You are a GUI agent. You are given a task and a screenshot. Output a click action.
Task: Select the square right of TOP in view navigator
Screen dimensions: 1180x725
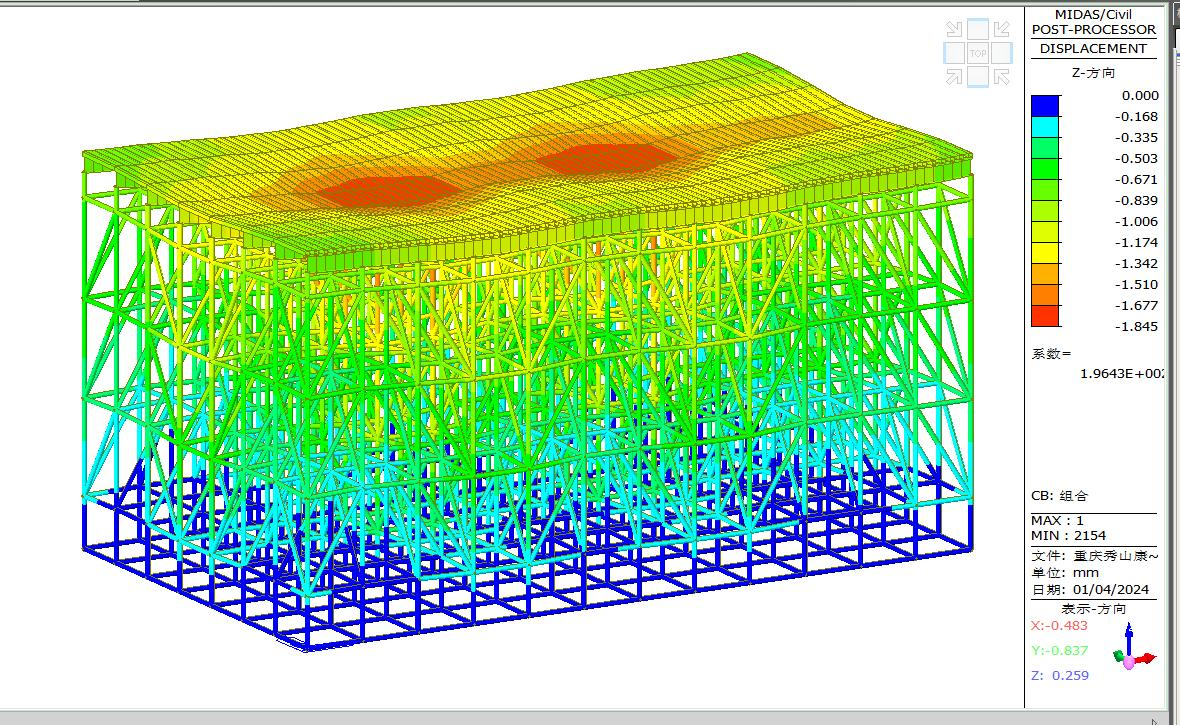(1001, 53)
